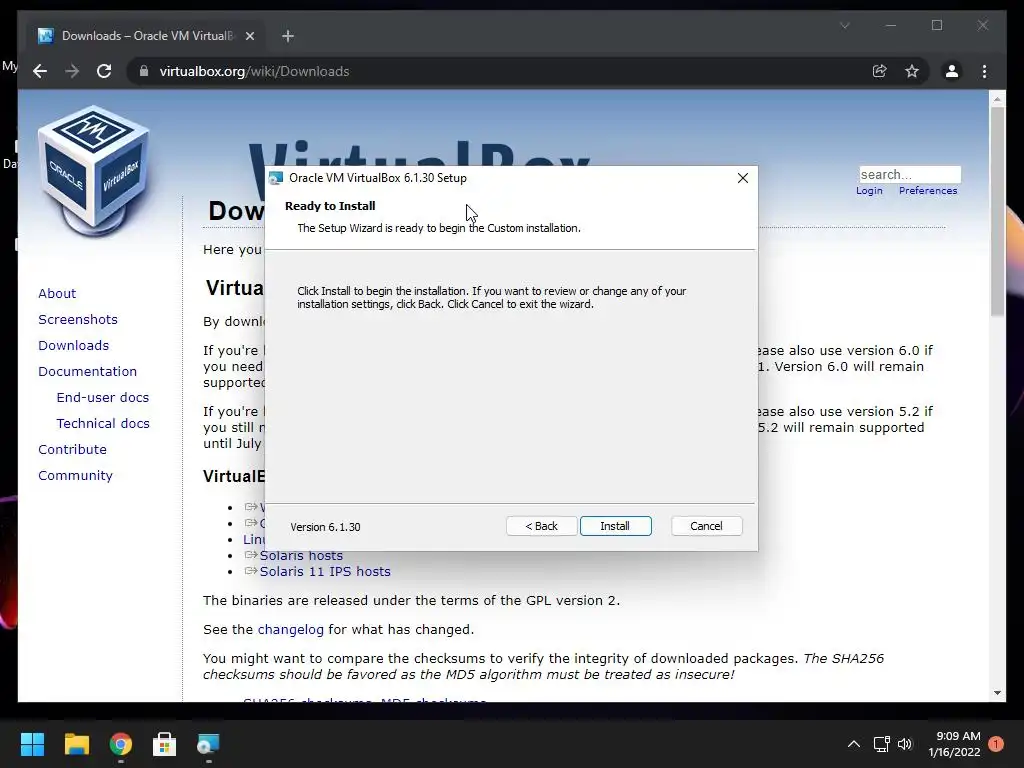Click the volume speaker tray icon
The image size is (1024, 768).
pyautogui.click(x=904, y=744)
